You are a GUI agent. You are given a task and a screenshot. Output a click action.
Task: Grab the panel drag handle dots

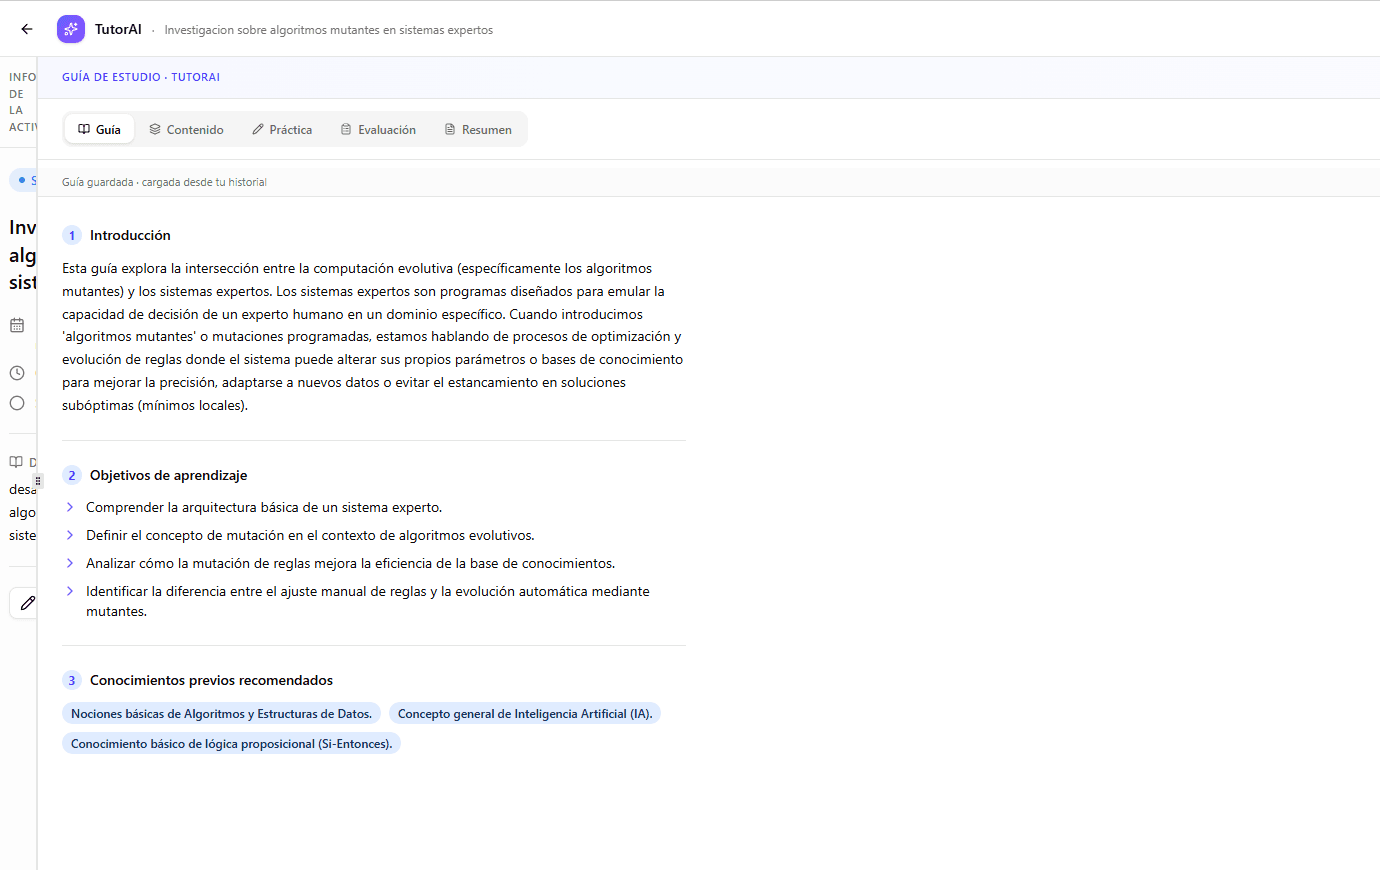[x=38, y=481]
